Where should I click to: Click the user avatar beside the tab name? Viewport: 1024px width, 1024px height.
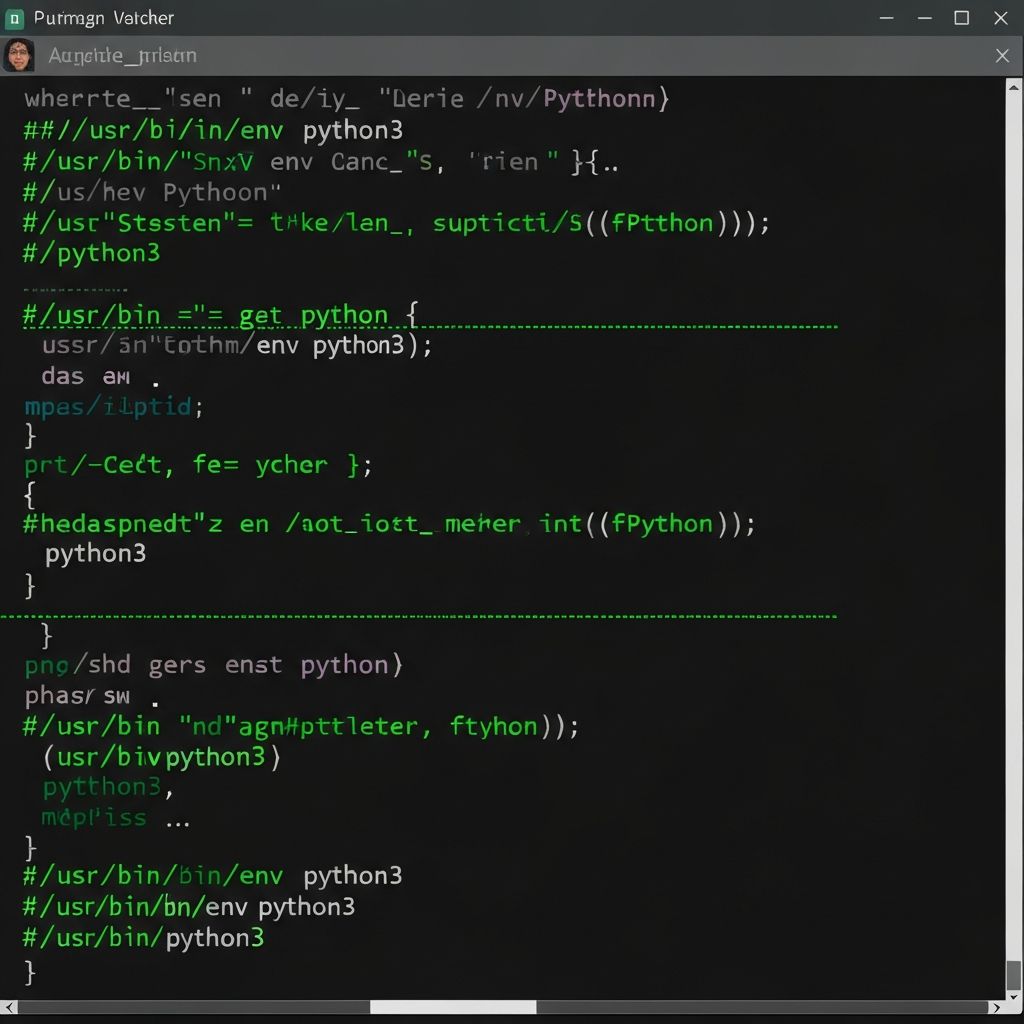pyautogui.click(x=19, y=56)
